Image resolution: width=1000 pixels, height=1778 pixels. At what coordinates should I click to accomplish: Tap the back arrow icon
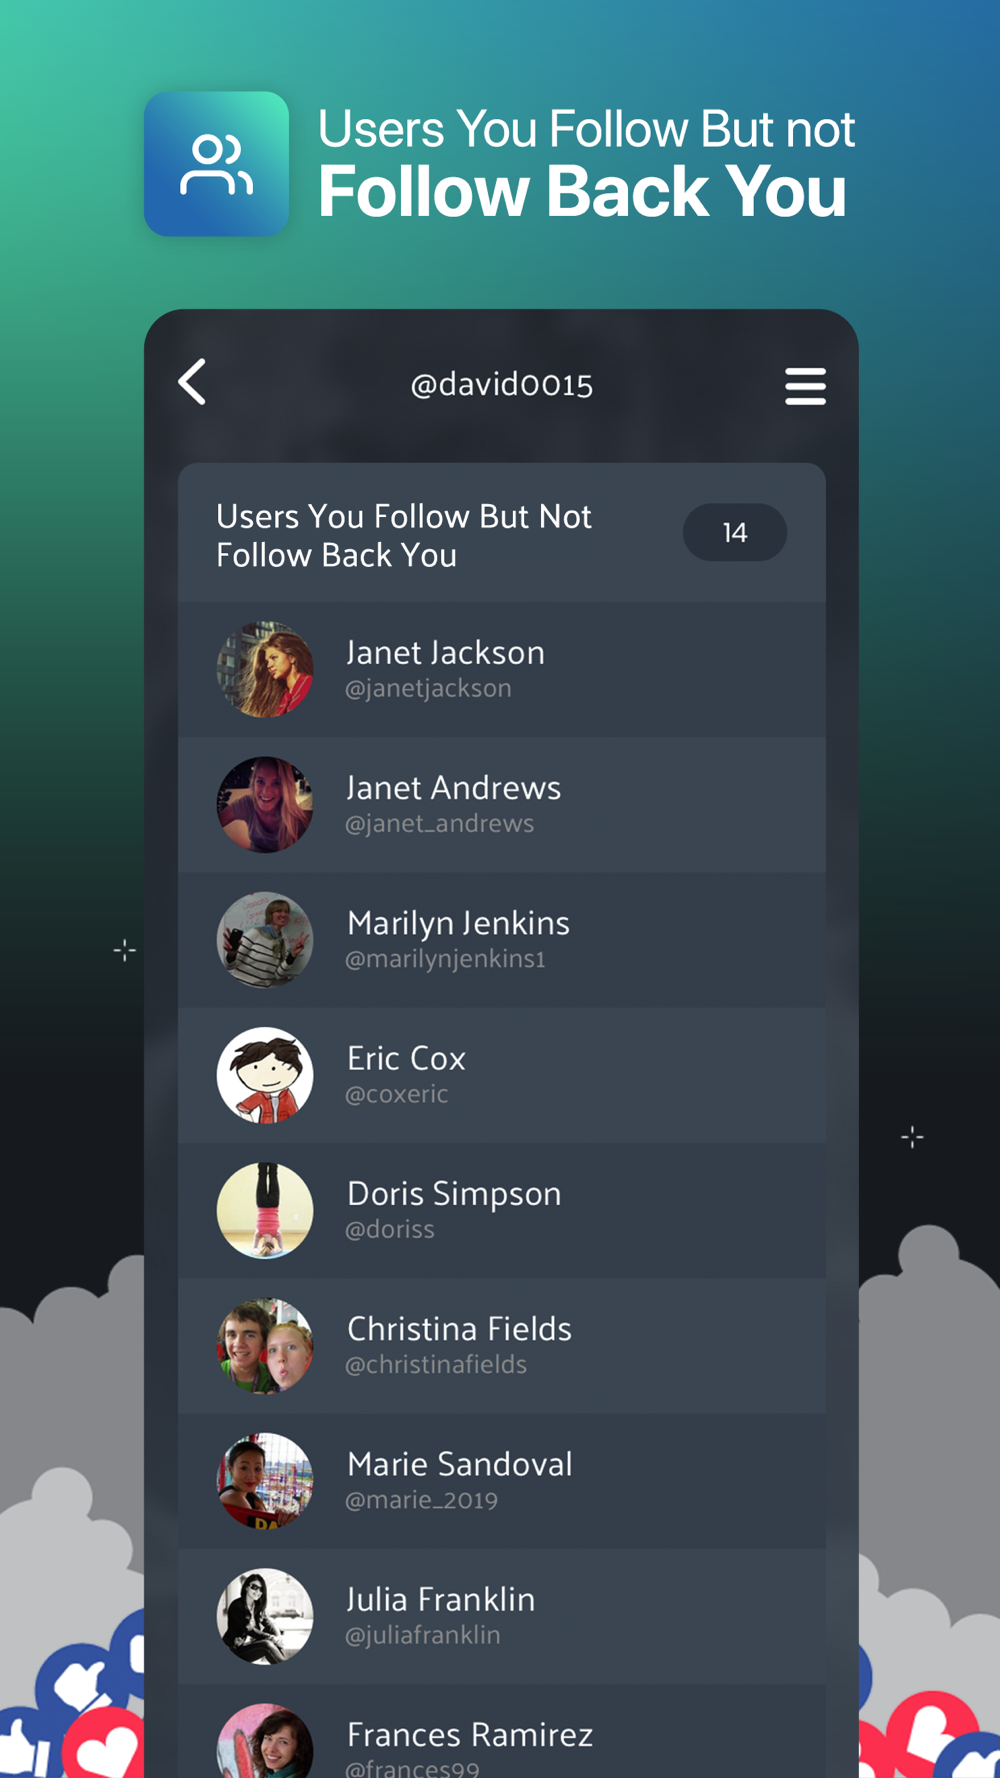click(192, 382)
